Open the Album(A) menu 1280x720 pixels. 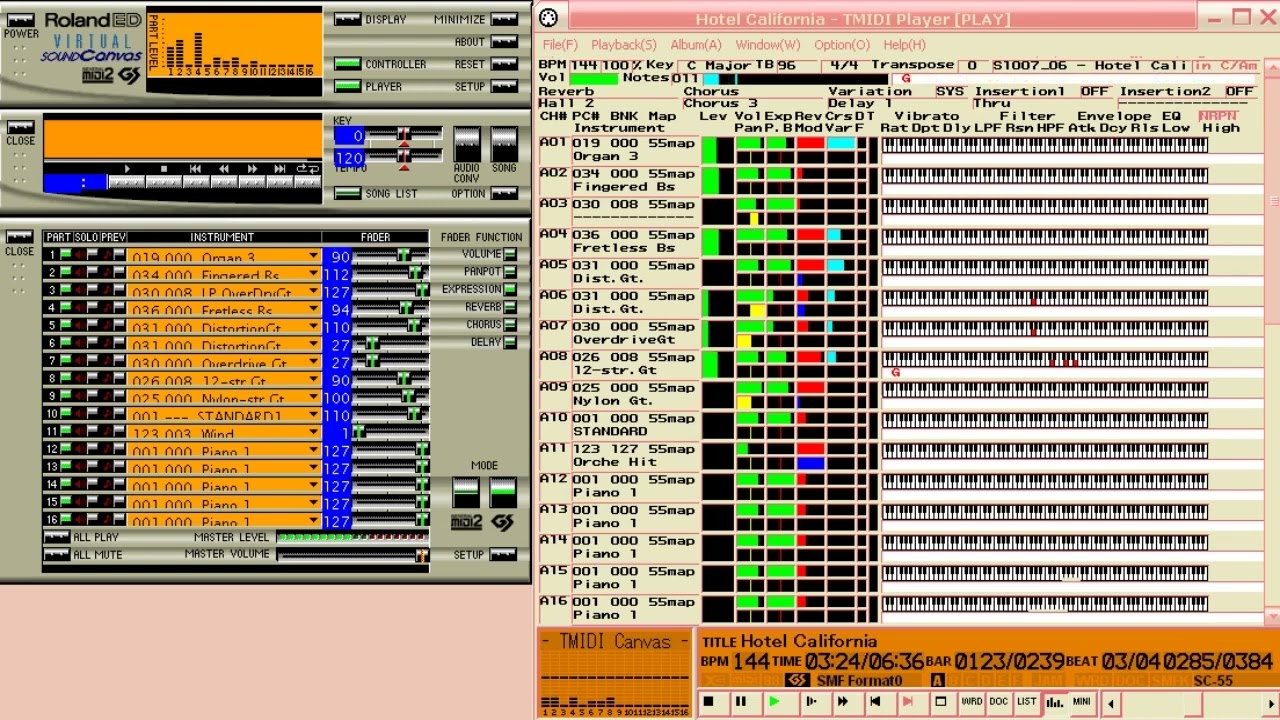[695, 45]
